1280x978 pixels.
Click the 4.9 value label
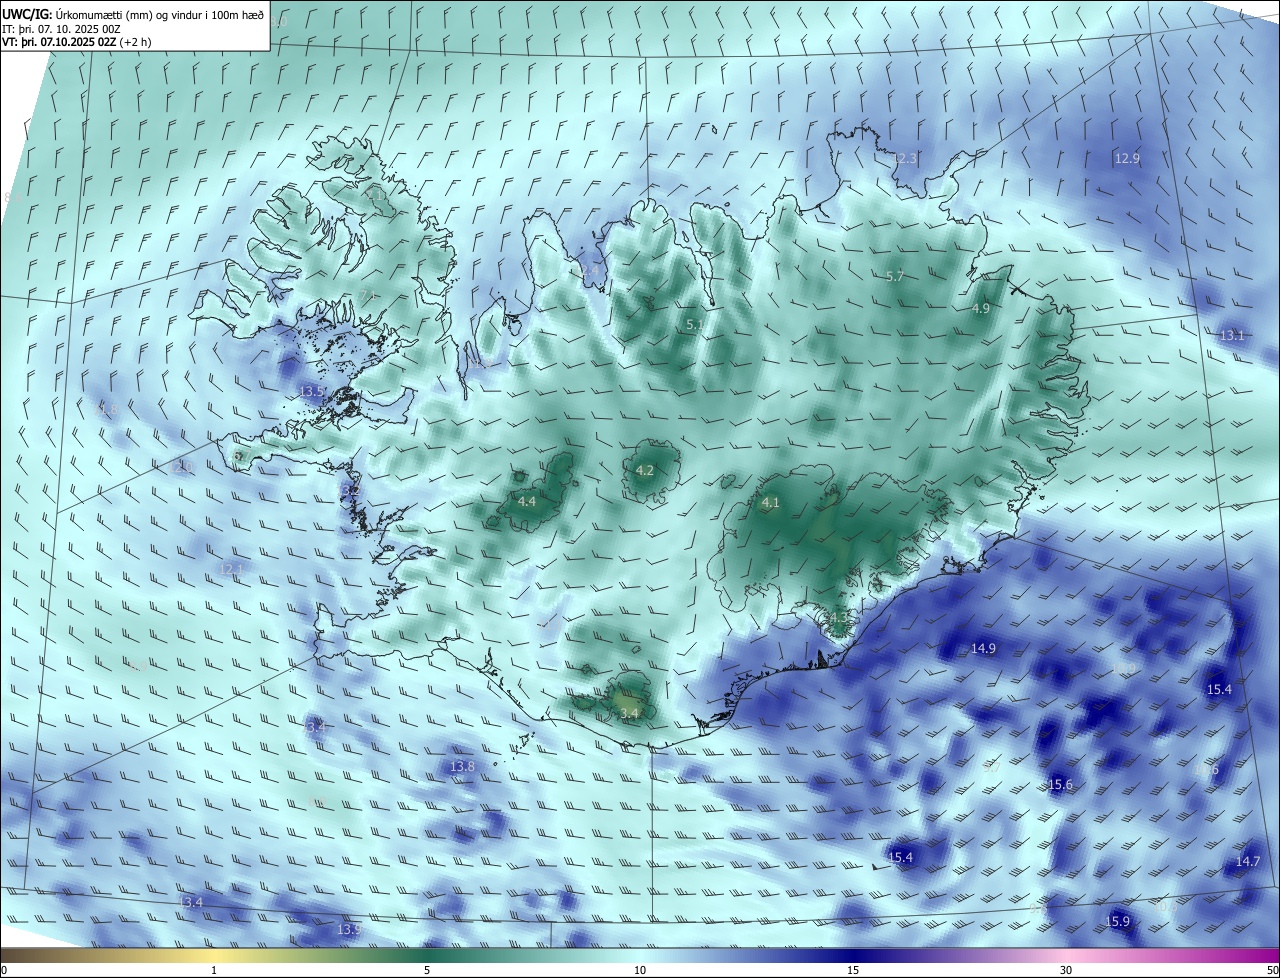pos(981,309)
